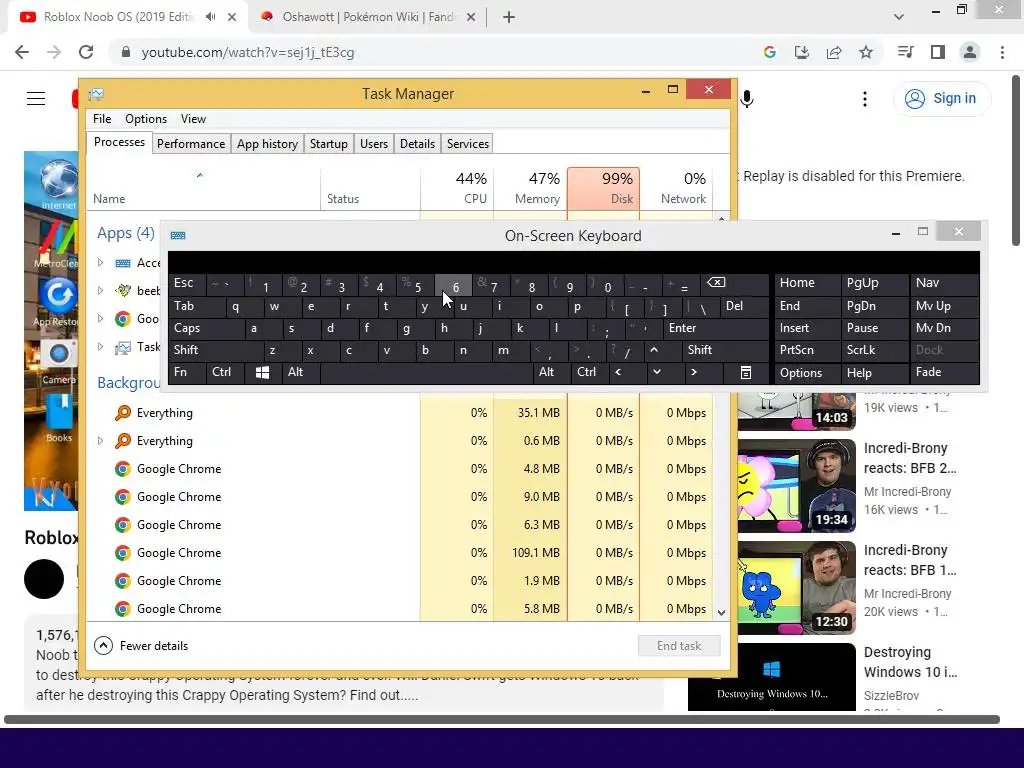Switch to App history tab
This screenshot has width=1024, height=768.
click(x=267, y=144)
